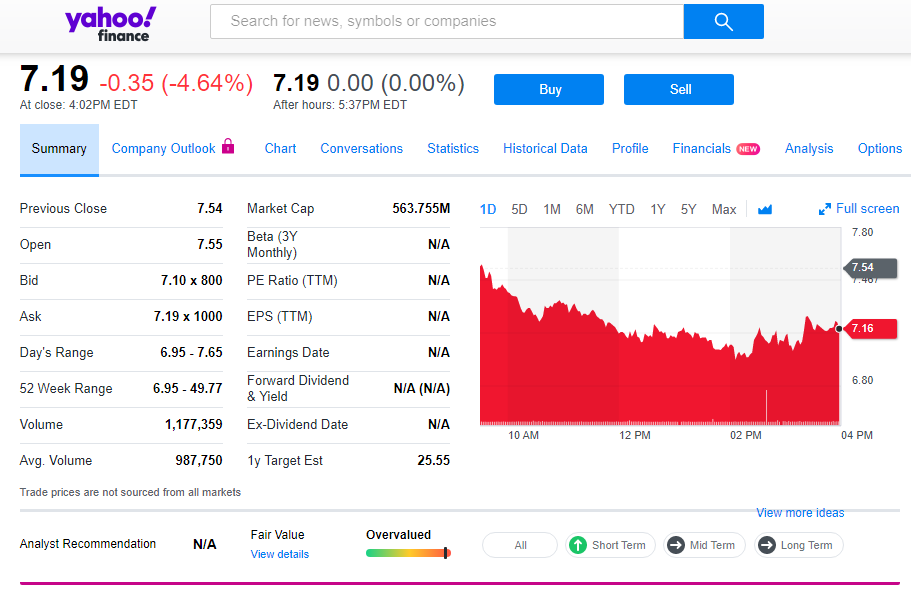The width and height of the screenshot is (911, 590).
Task: Open chart in Full screen
Action: tap(858, 209)
